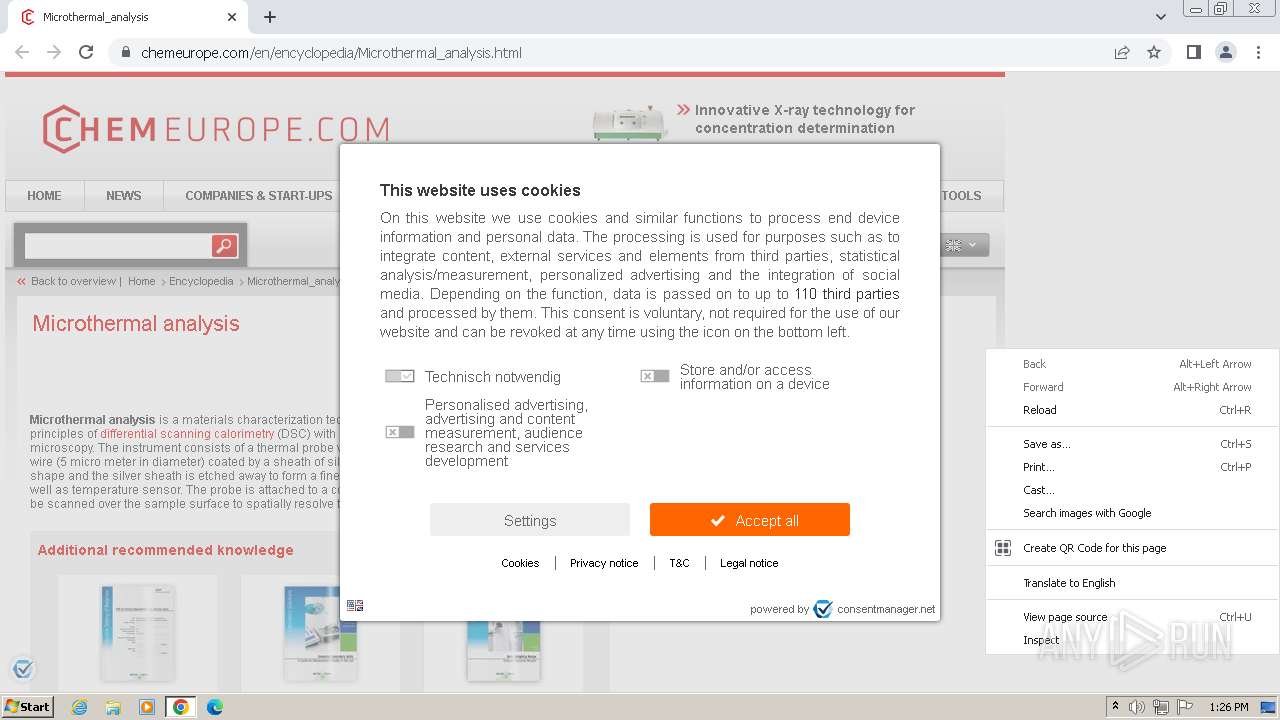
Task: Click the QR code icon in context menu
Action: 1003,548
